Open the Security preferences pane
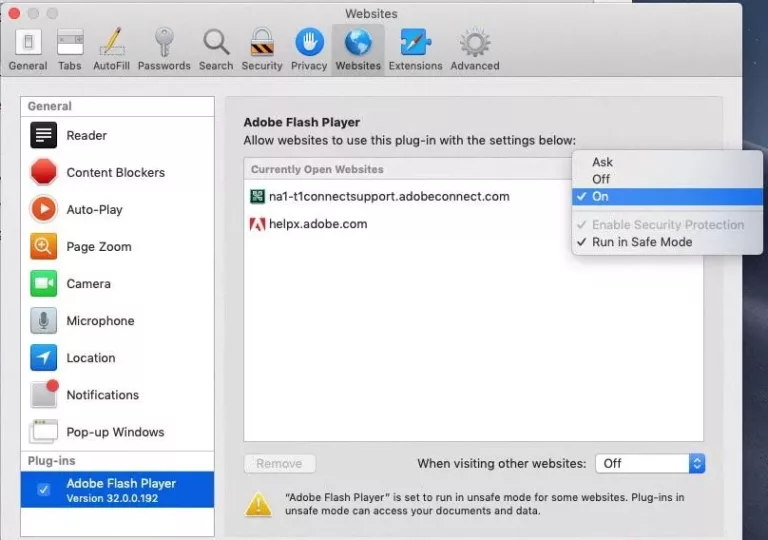The width and height of the screenshot is (768, 540). pos(262,50)
